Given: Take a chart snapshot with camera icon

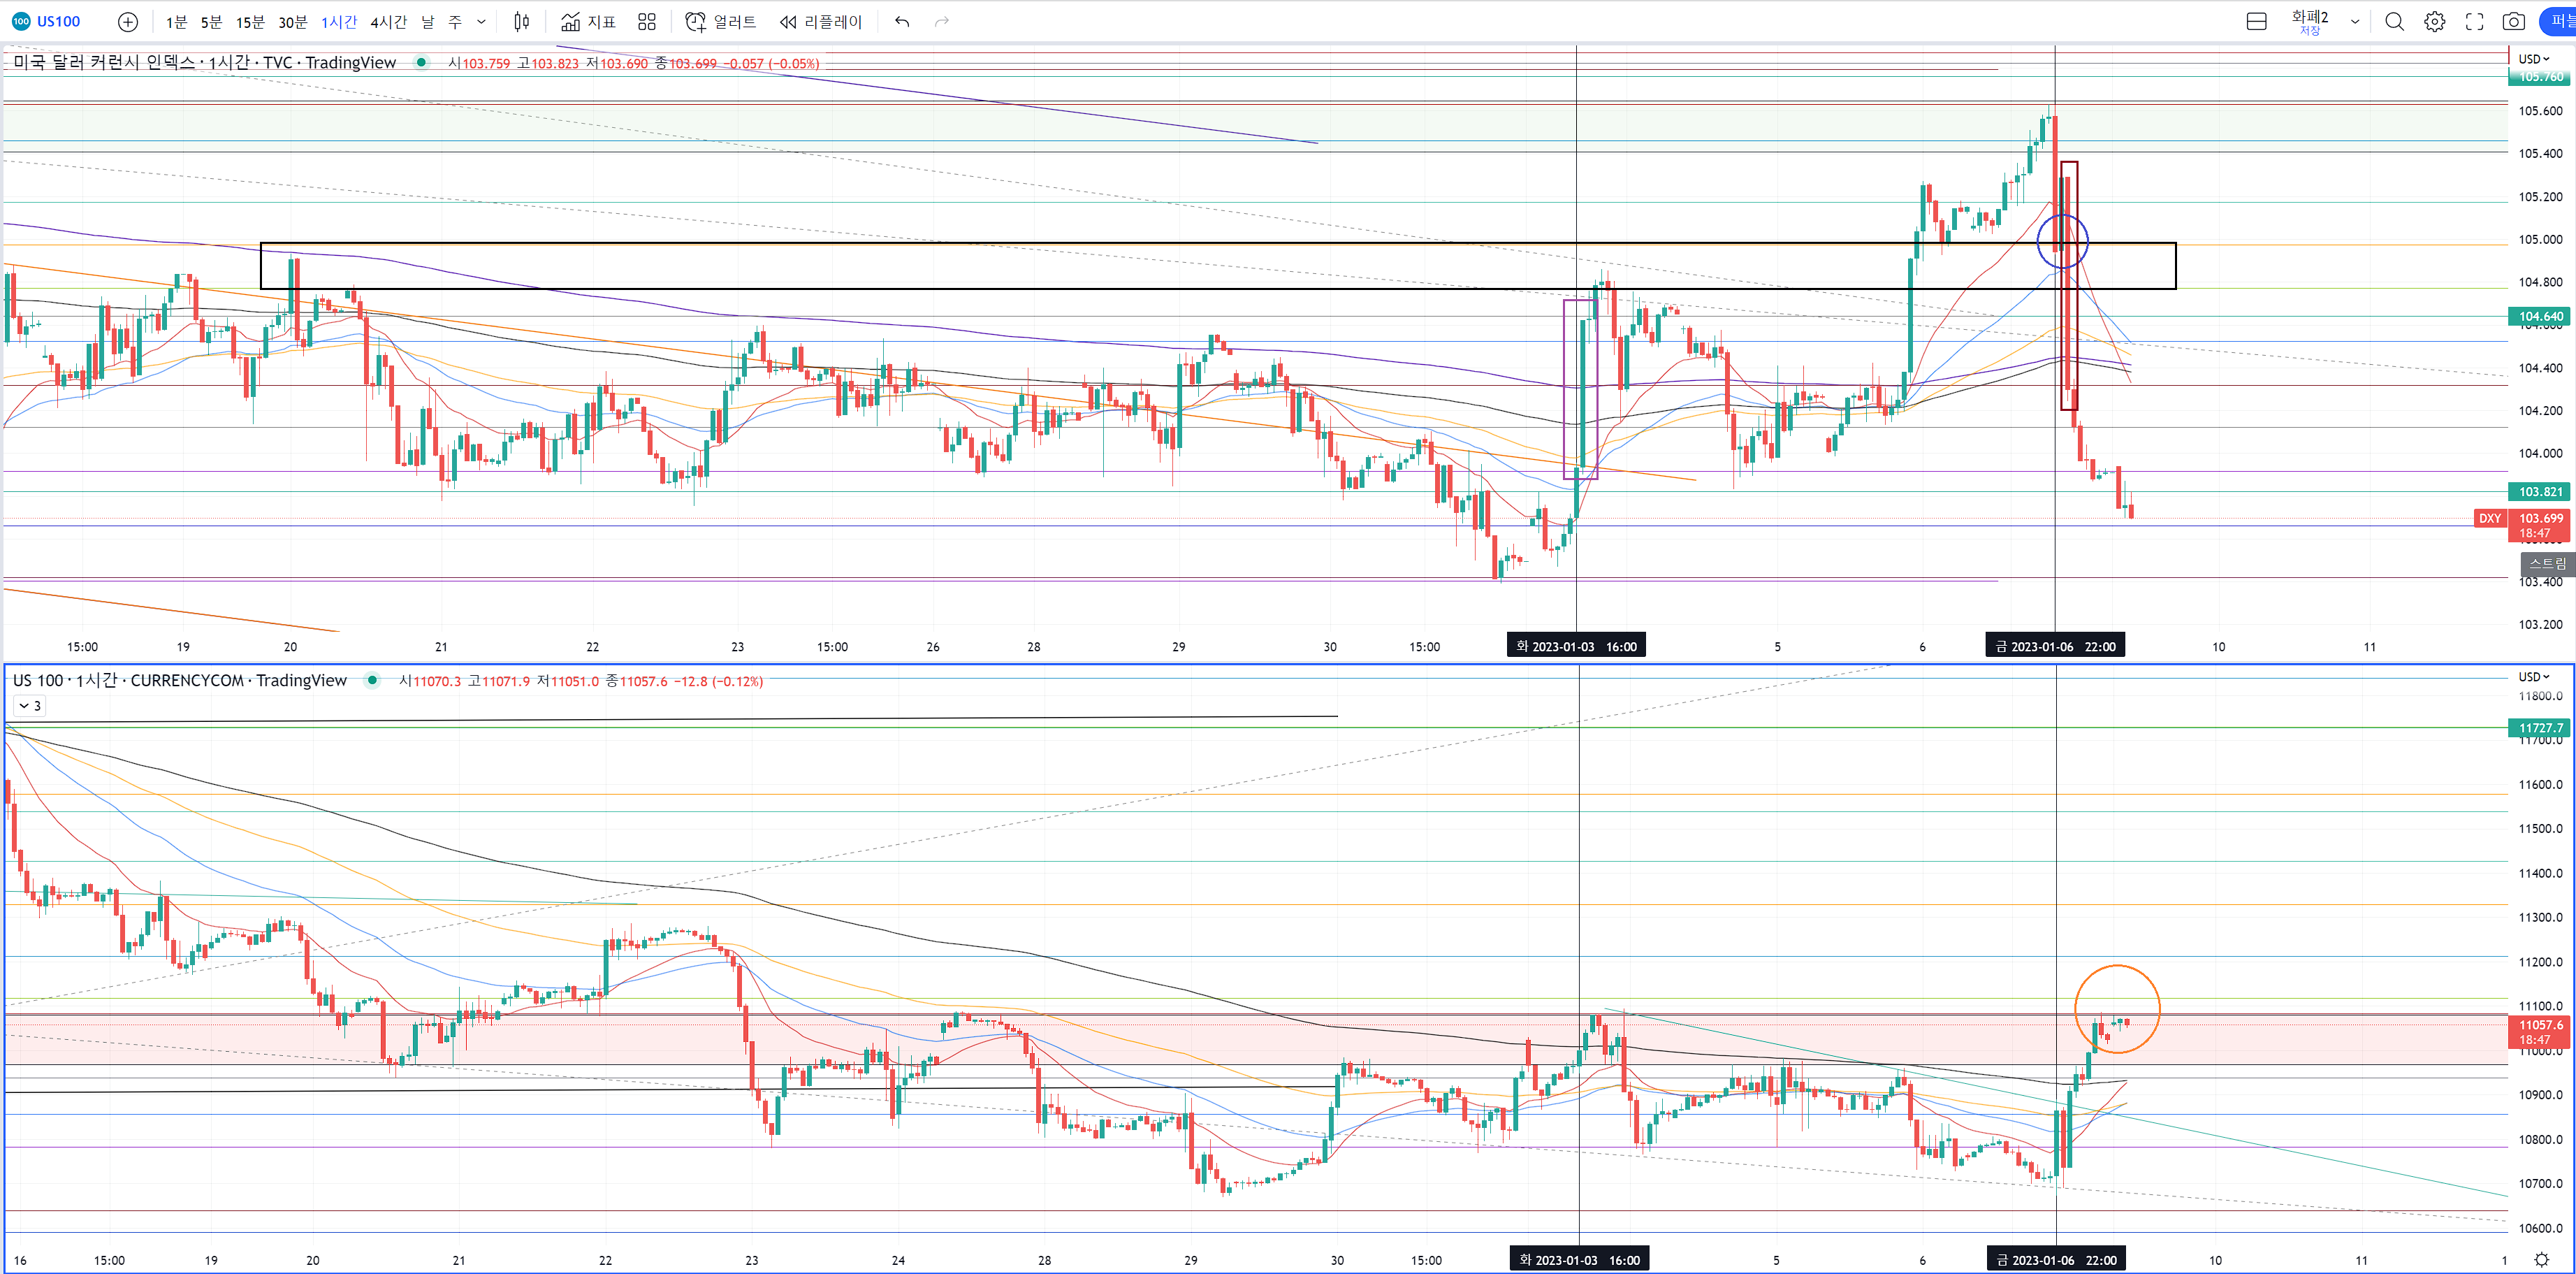Looking at the screenshot, I should pos(2513,22).
